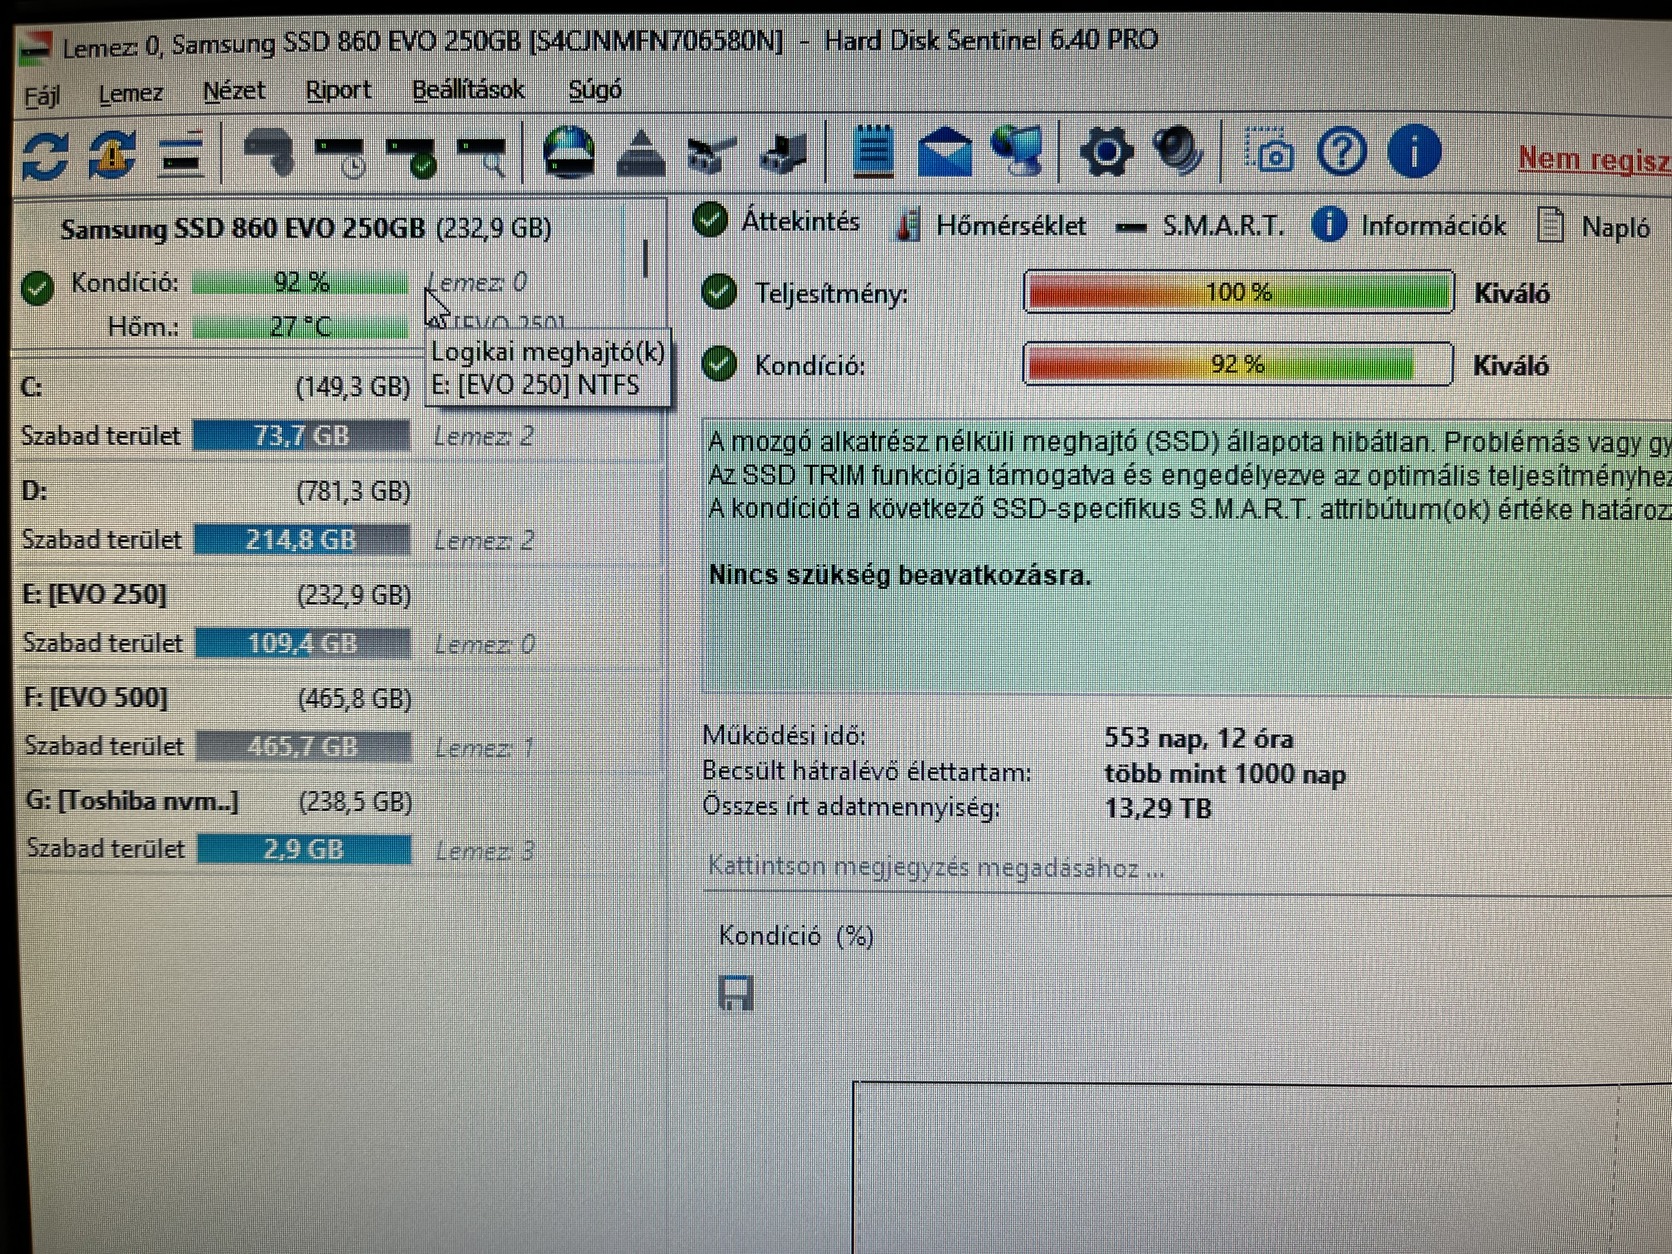Click the Teljesítmény 100 % bar
Image resolution: width=1672 pixels, height=1254 pixels.
1239,292
